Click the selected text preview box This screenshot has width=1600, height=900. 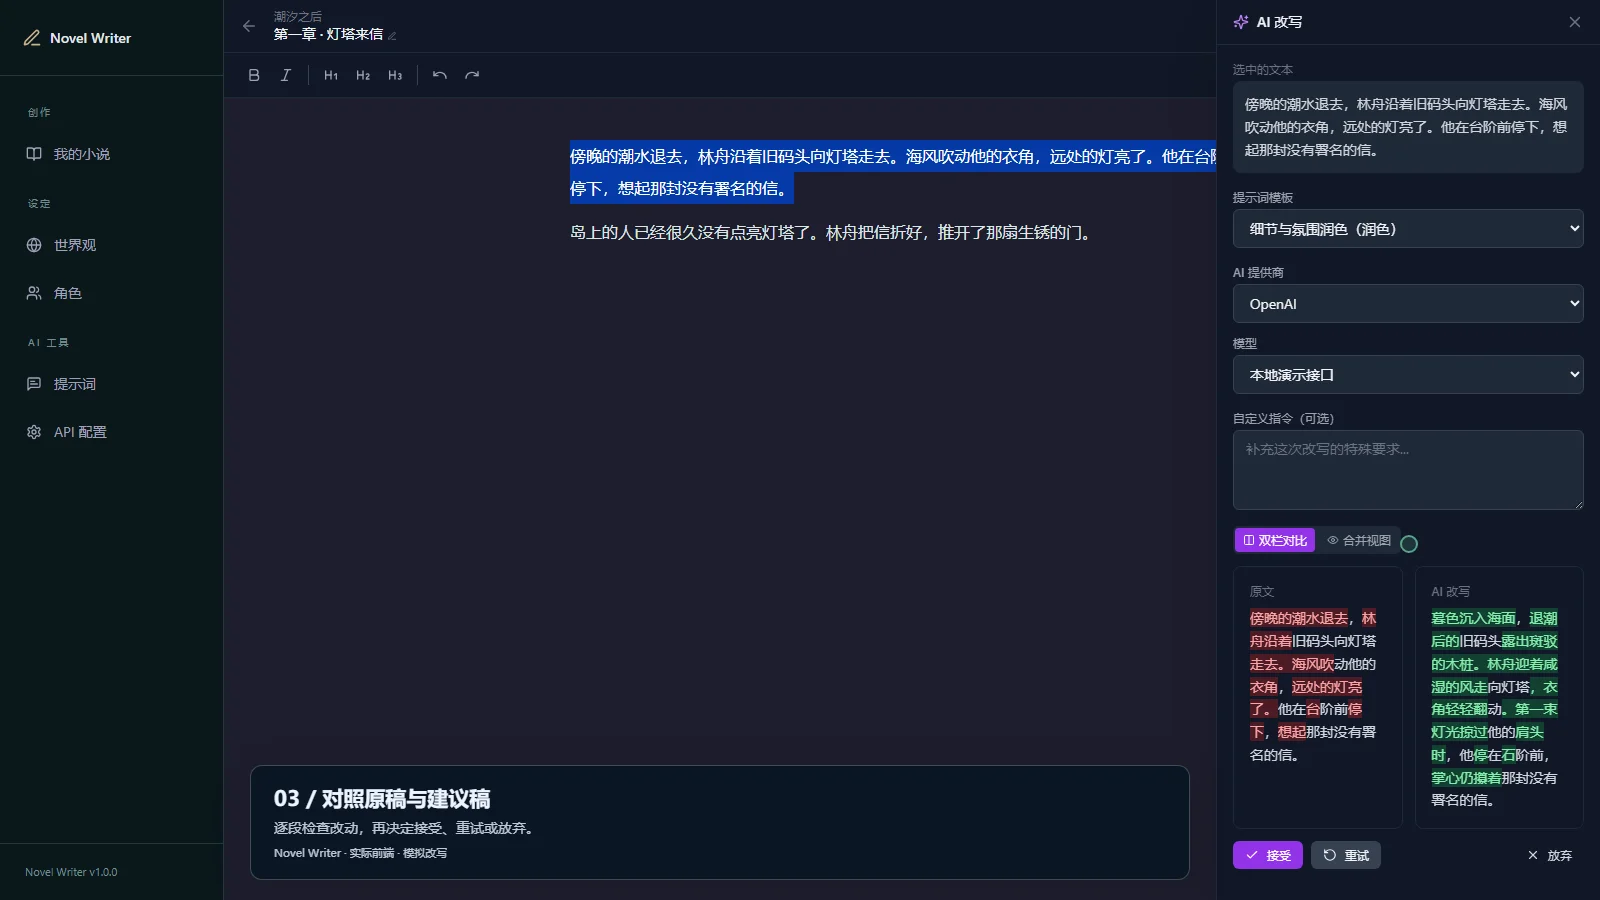(1408, 127)
